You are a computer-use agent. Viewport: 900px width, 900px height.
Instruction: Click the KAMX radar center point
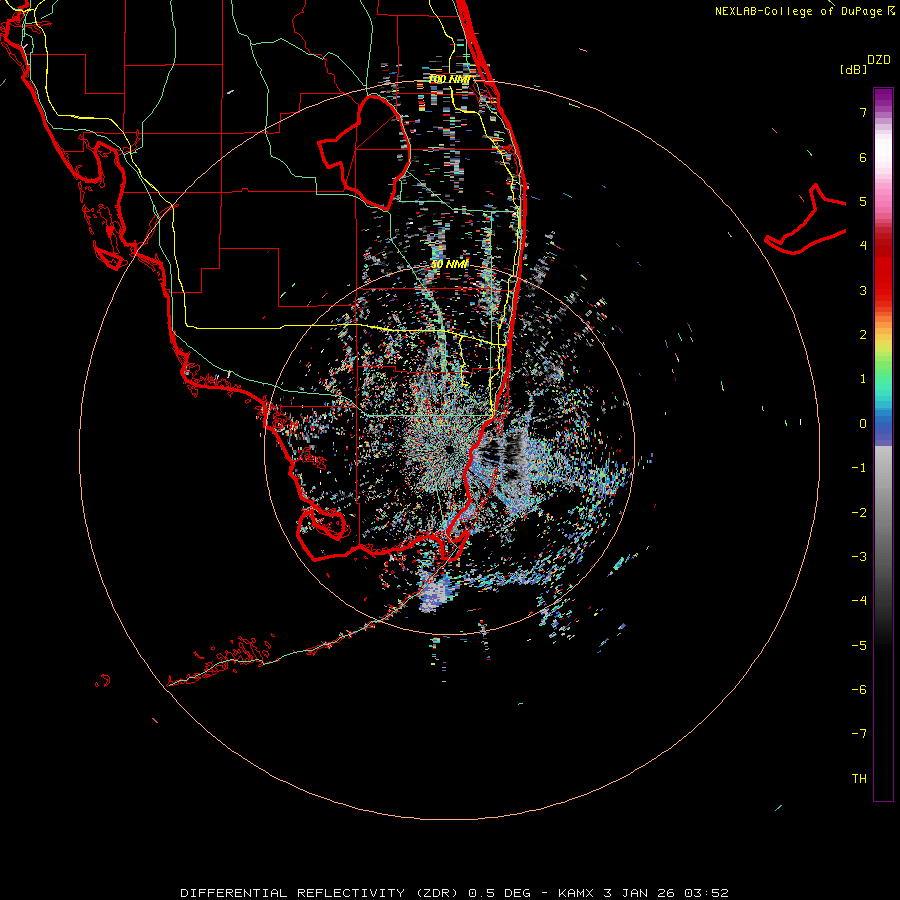449,450
